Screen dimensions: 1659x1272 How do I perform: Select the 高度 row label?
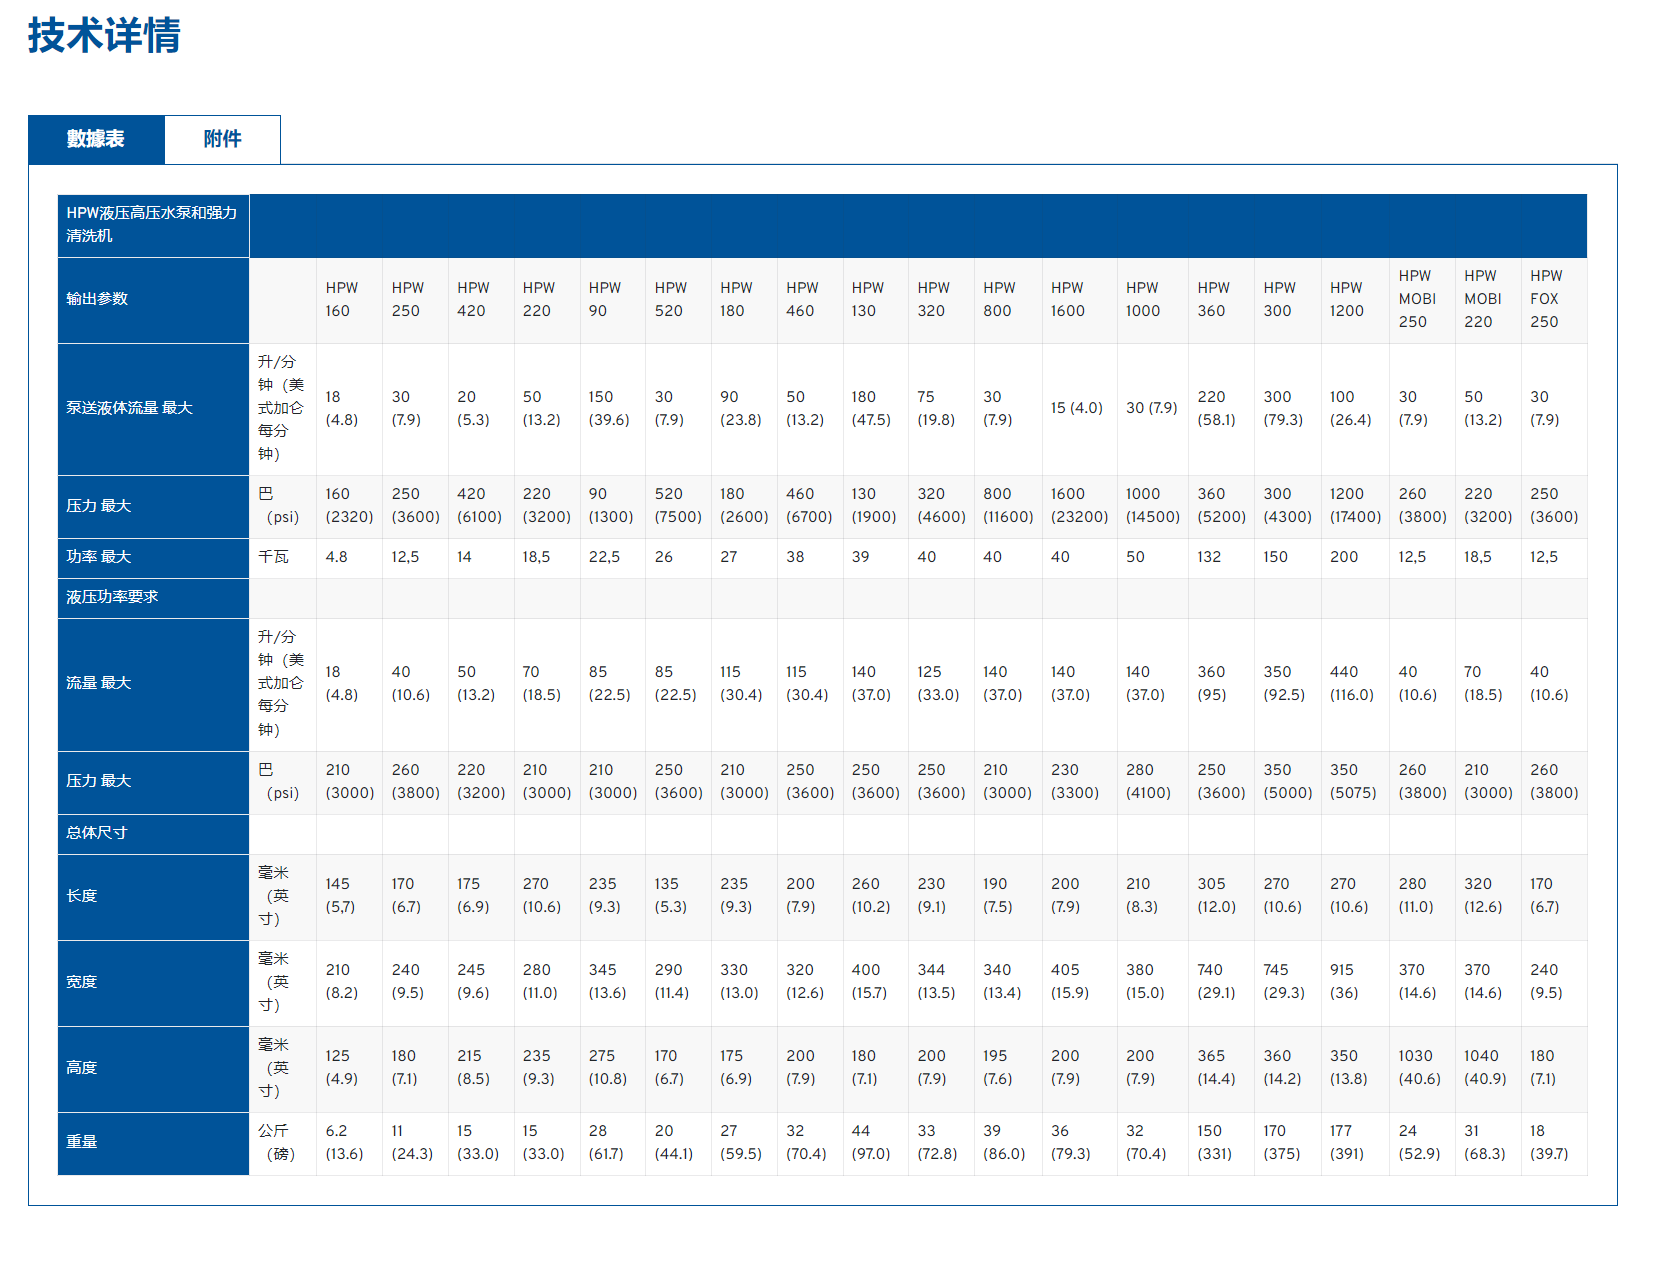pos(82,1068)
